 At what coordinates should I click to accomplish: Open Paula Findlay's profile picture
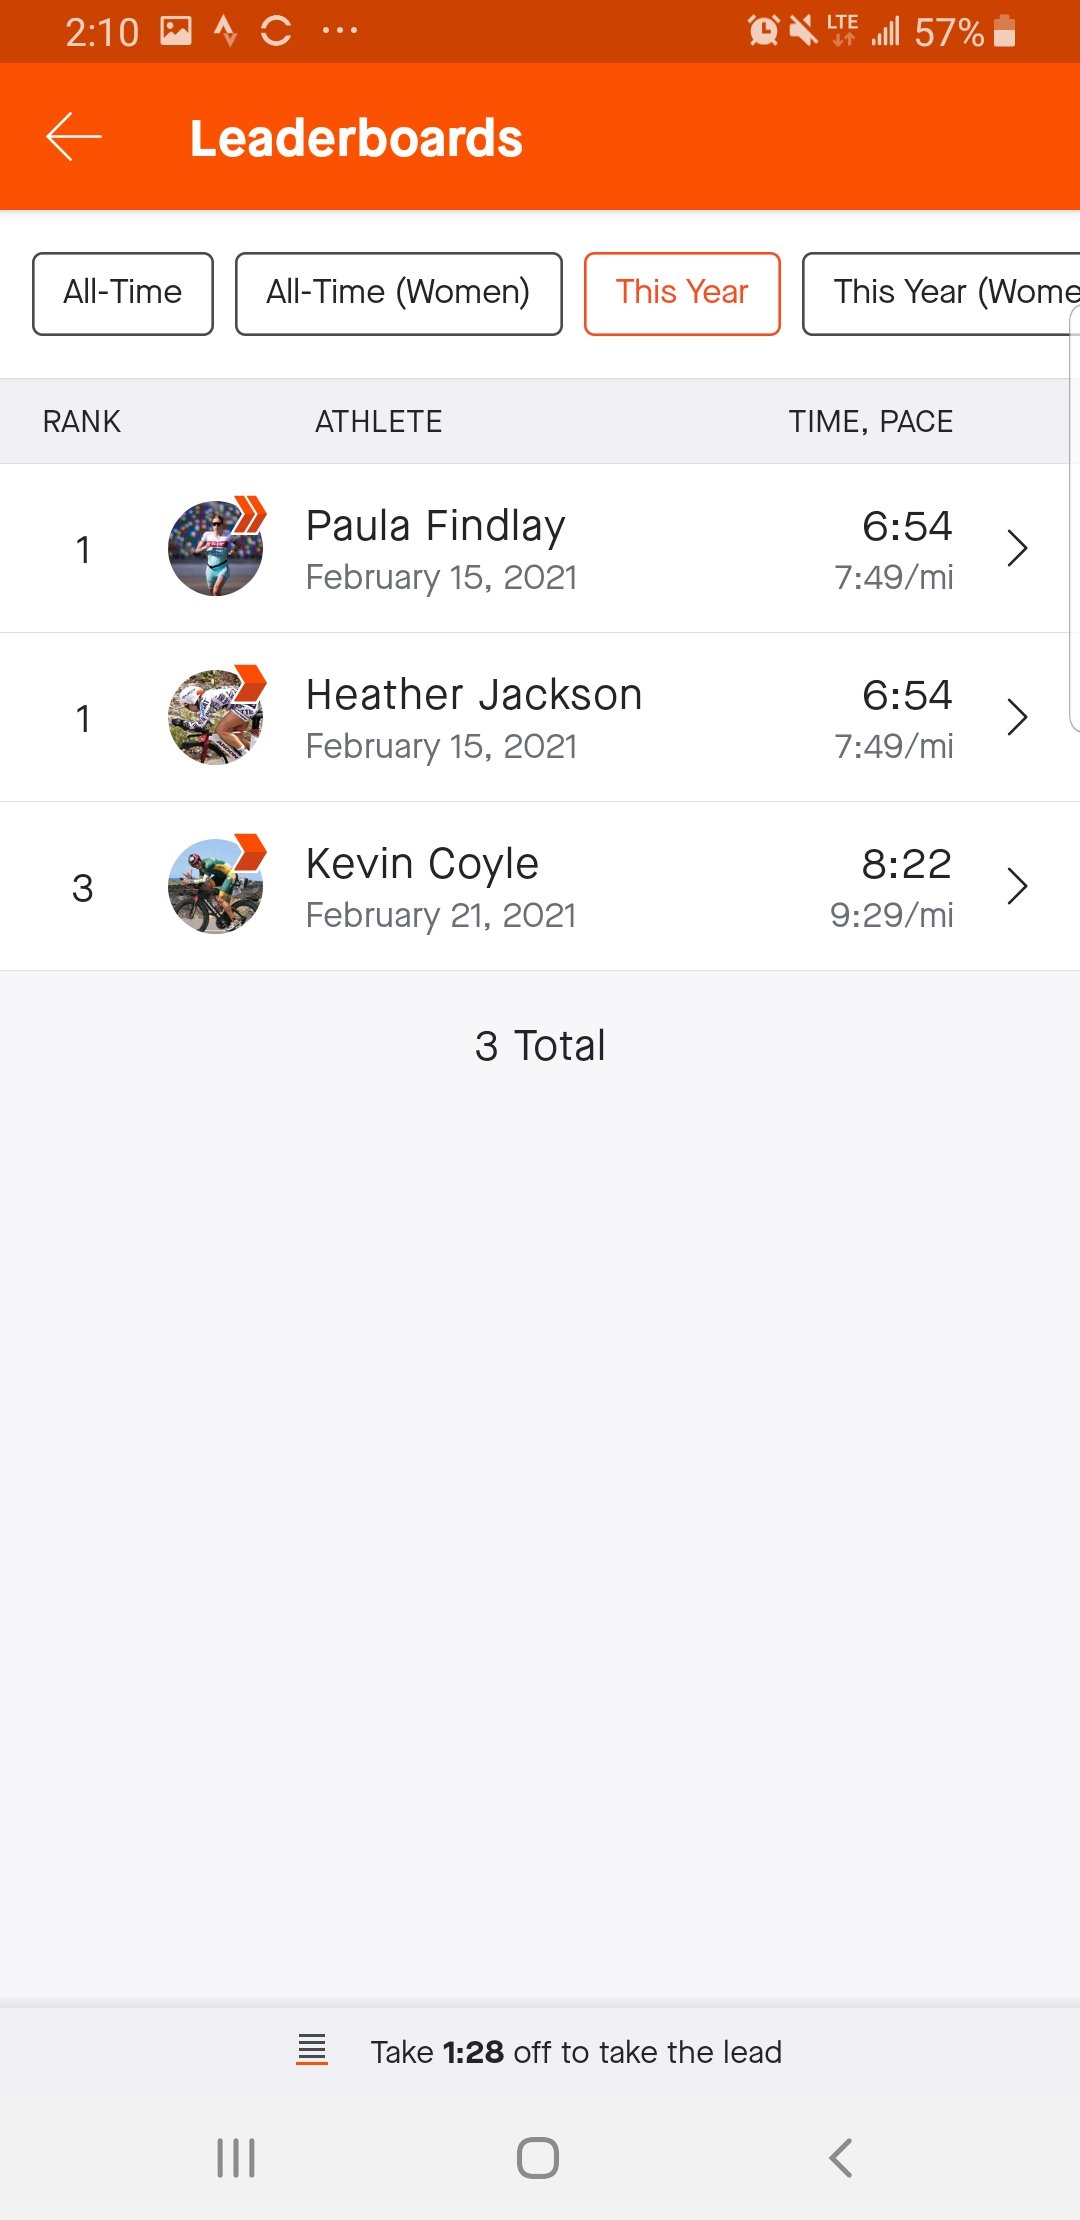[x=215, y=548]
